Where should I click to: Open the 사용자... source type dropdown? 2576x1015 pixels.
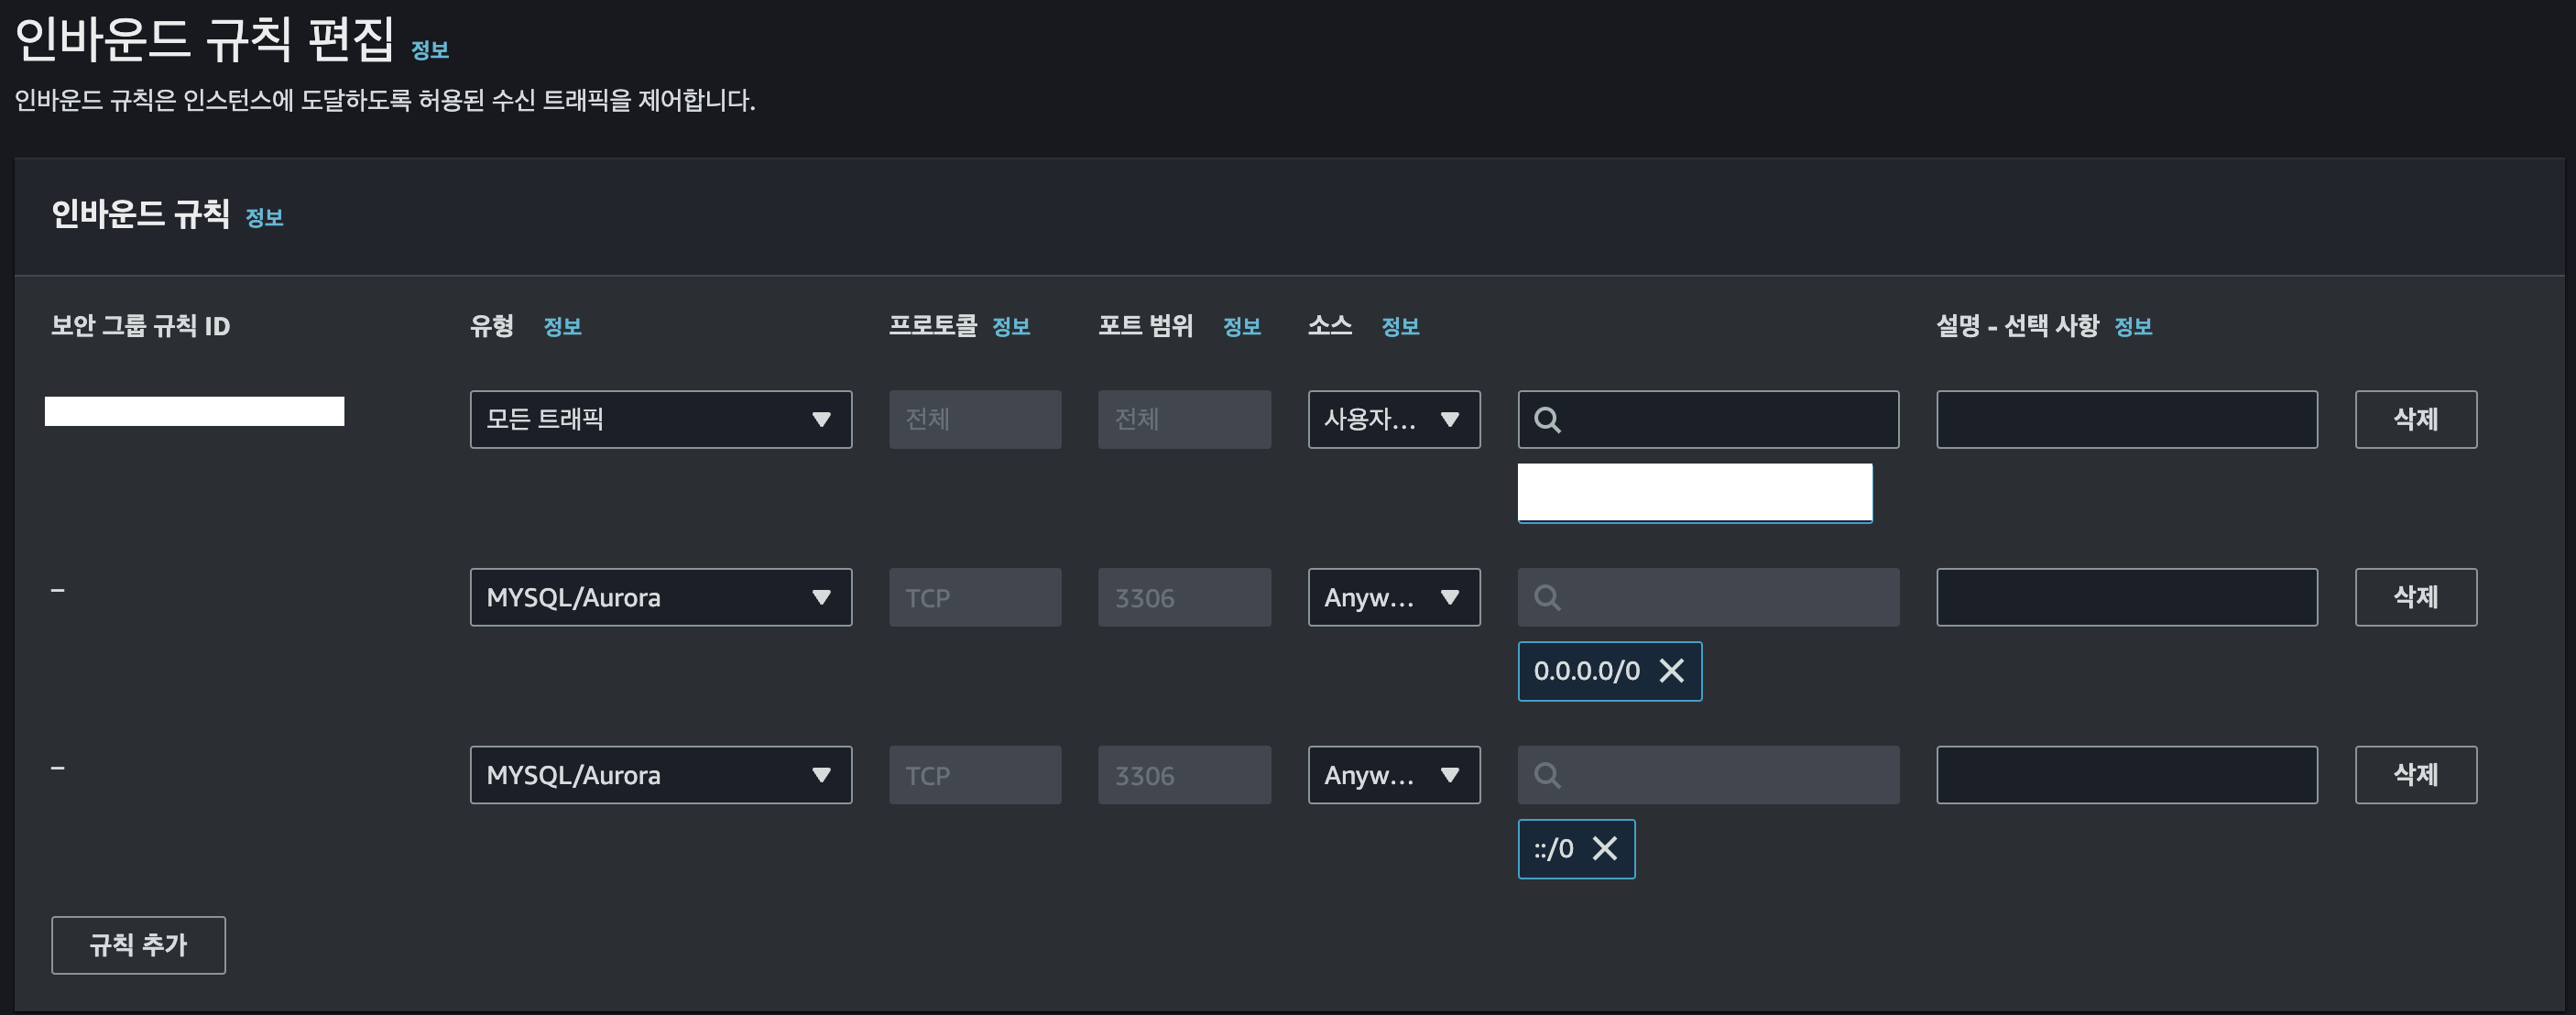[1394, 420]
